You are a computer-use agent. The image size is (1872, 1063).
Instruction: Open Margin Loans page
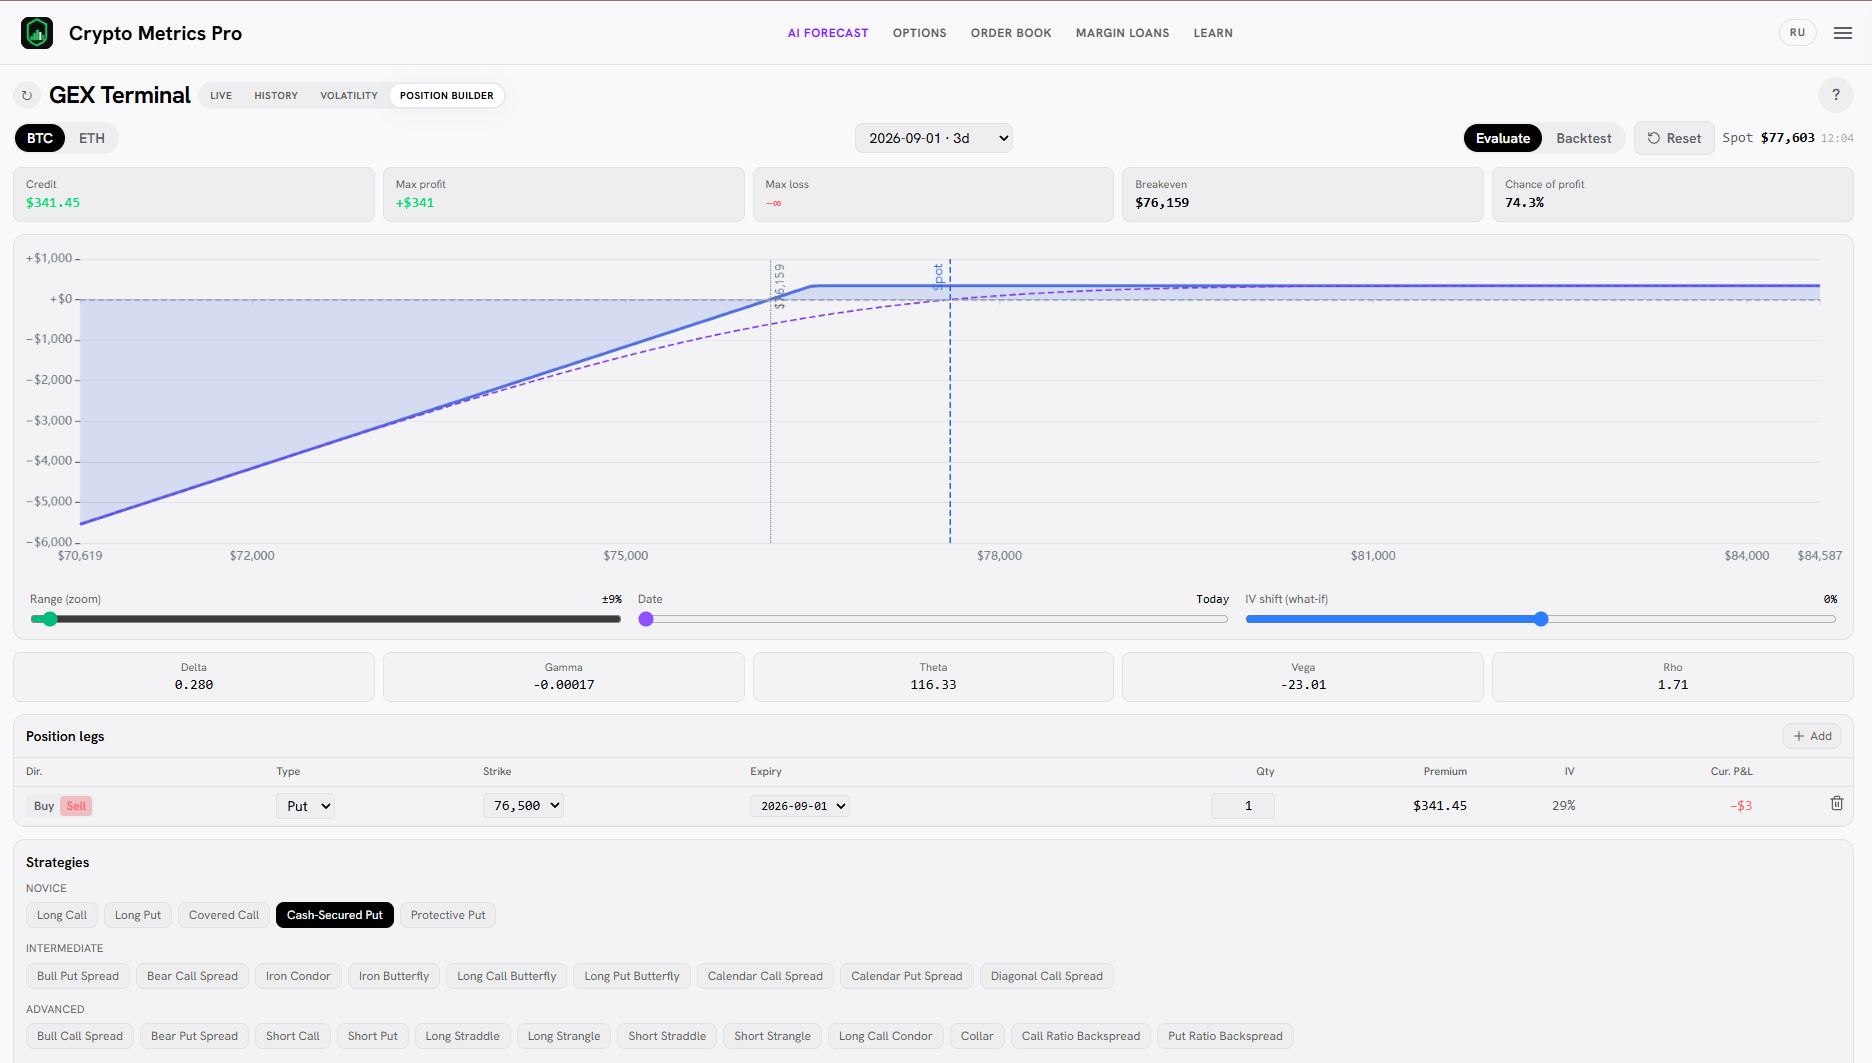coord(1123,33)
